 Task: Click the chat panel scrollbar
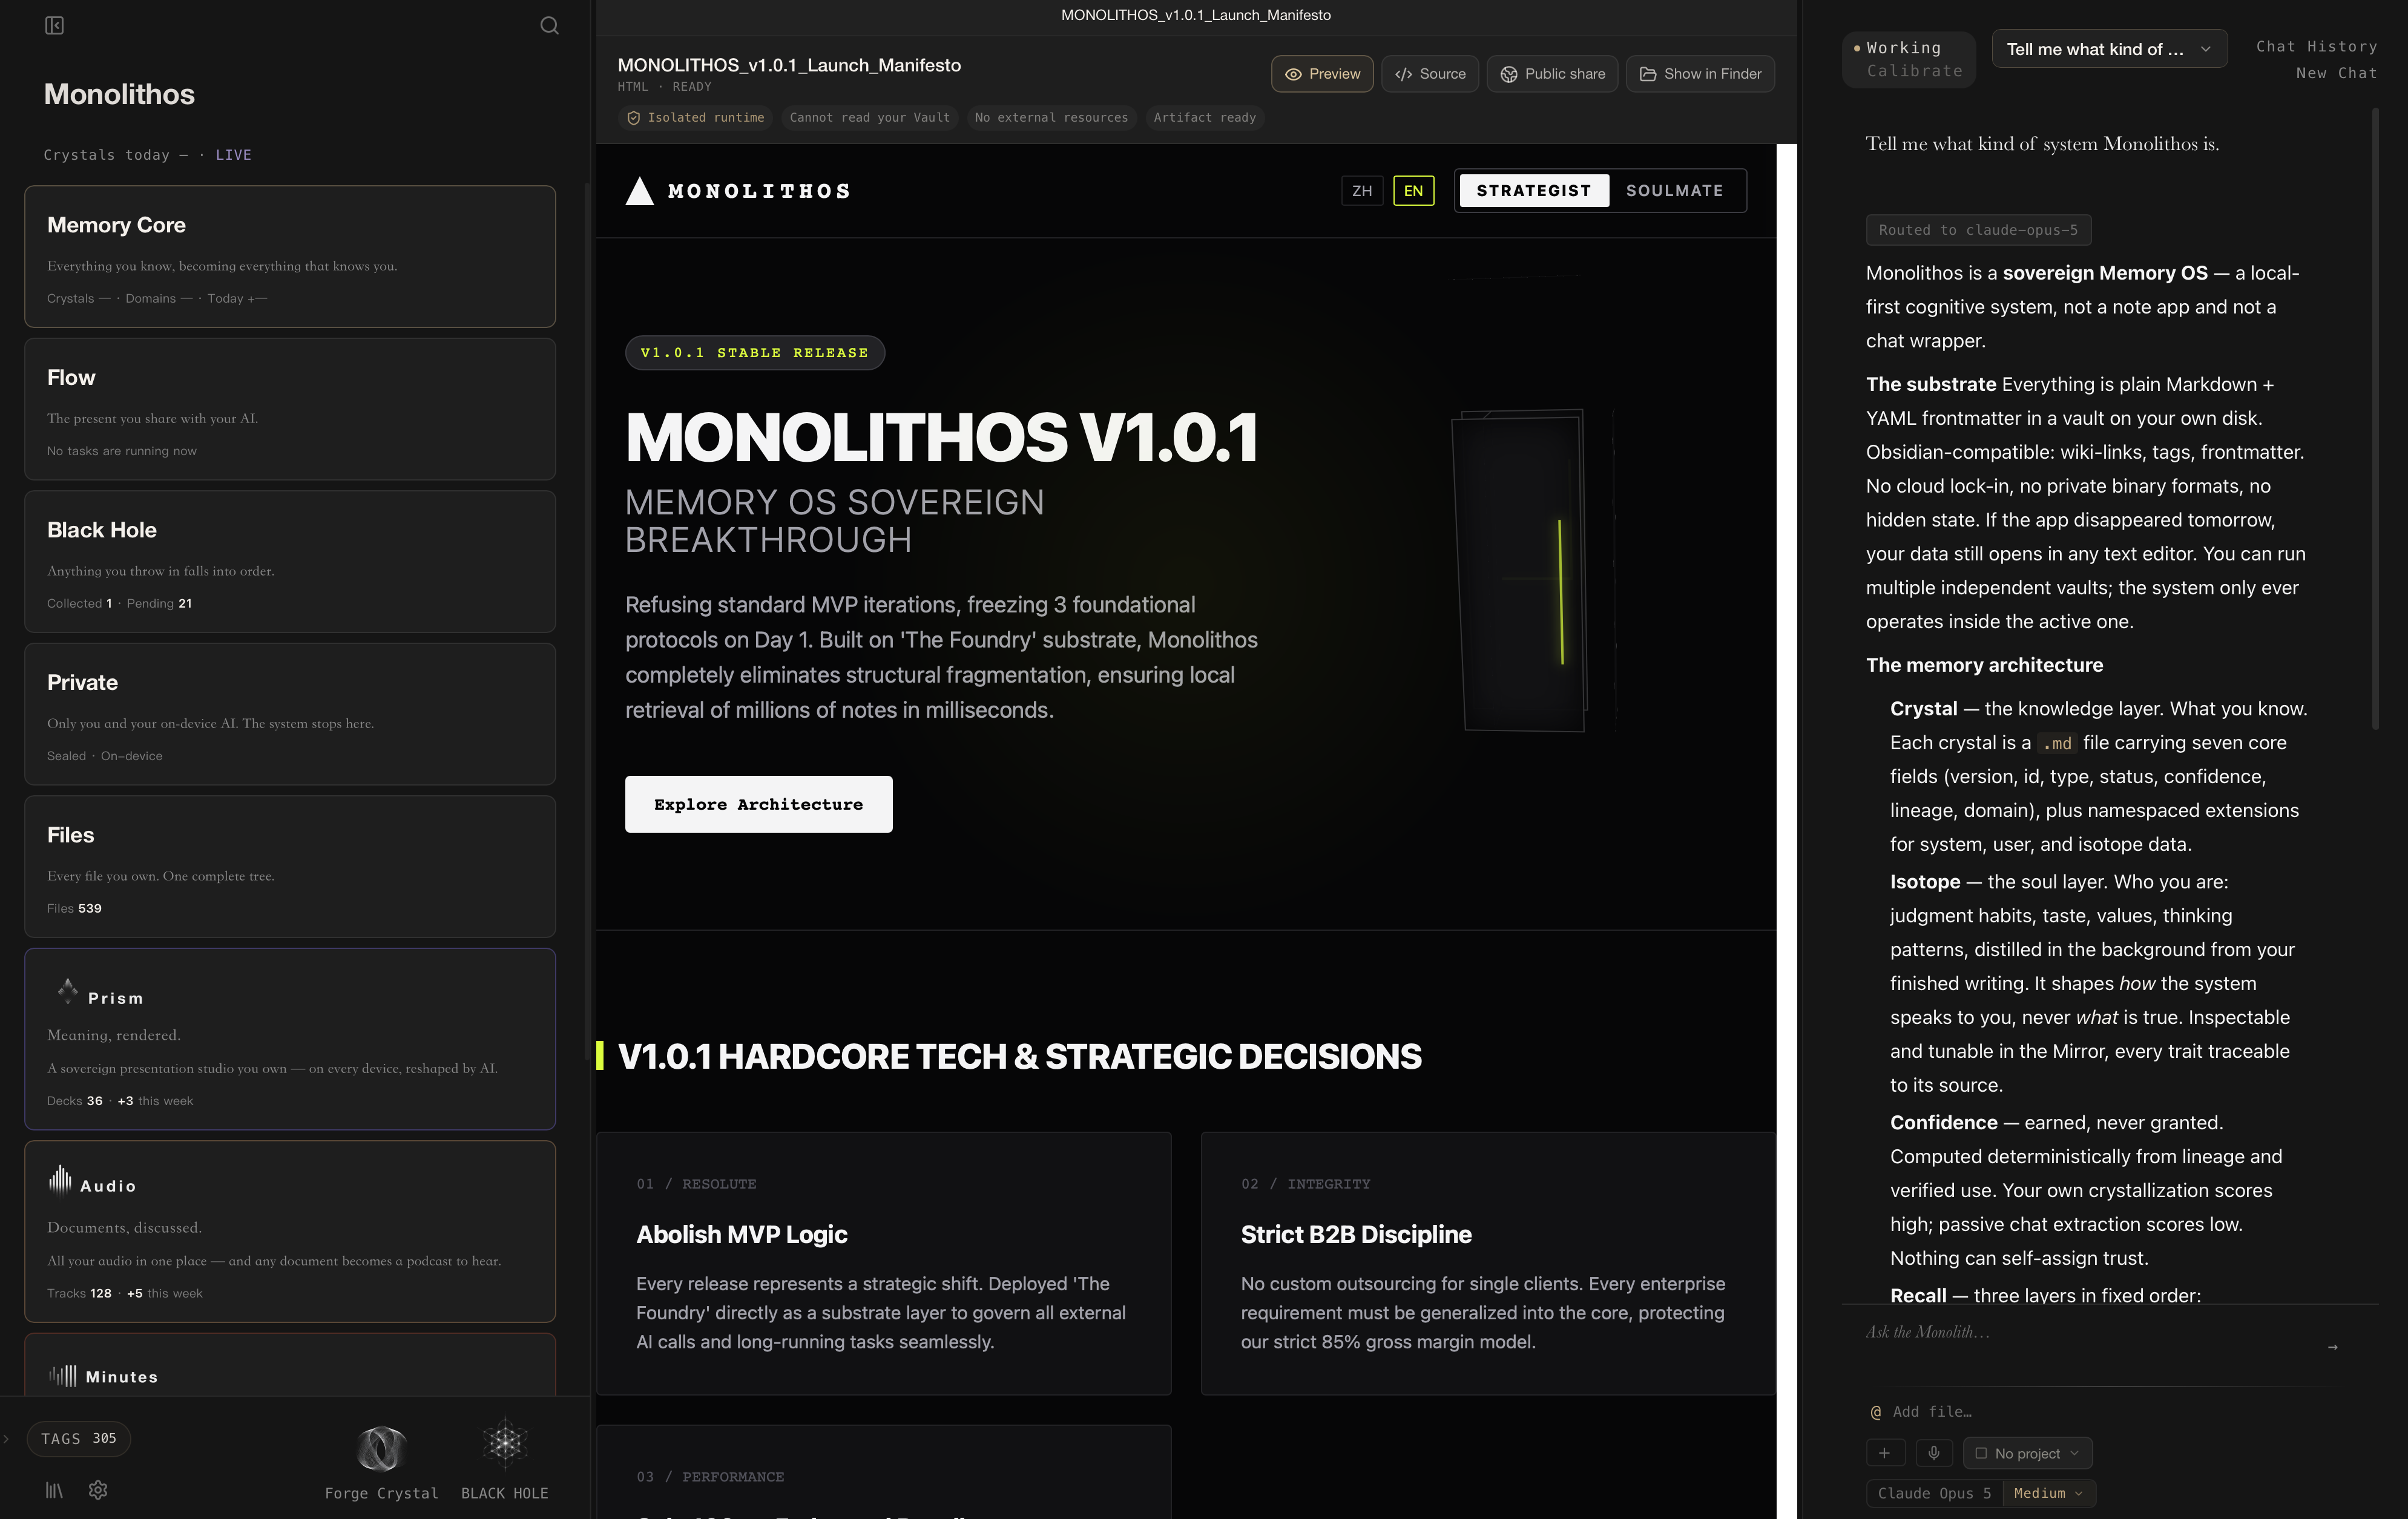click(x=2375, y=420)
